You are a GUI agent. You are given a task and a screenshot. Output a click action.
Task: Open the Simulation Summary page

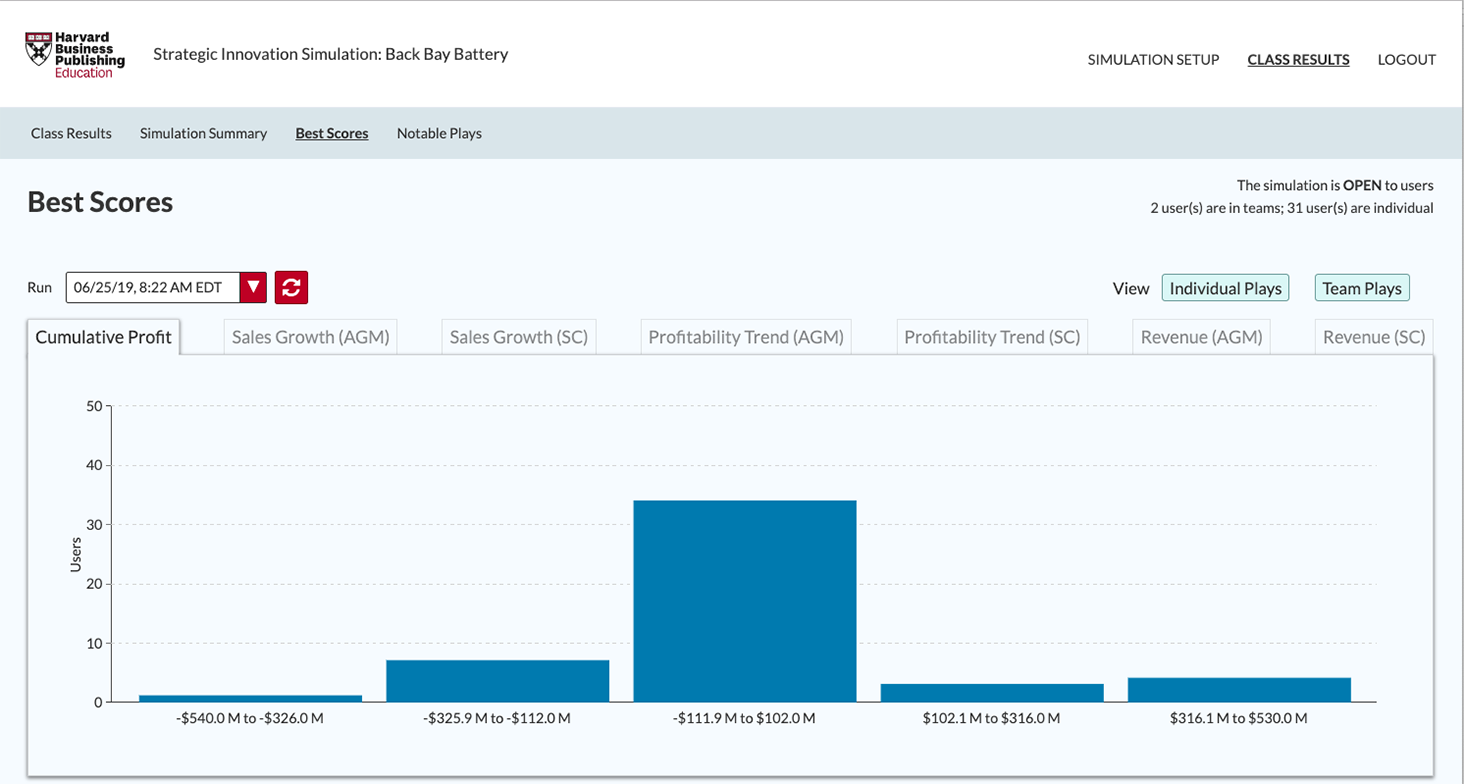pos(203,133)
